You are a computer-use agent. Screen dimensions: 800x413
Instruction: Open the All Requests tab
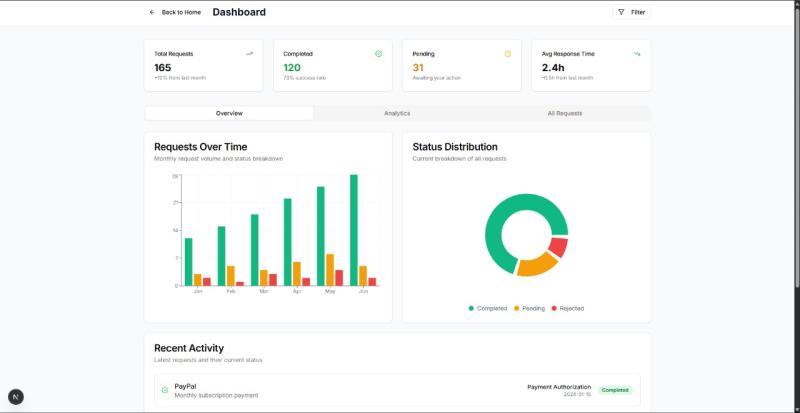(565, 113)
